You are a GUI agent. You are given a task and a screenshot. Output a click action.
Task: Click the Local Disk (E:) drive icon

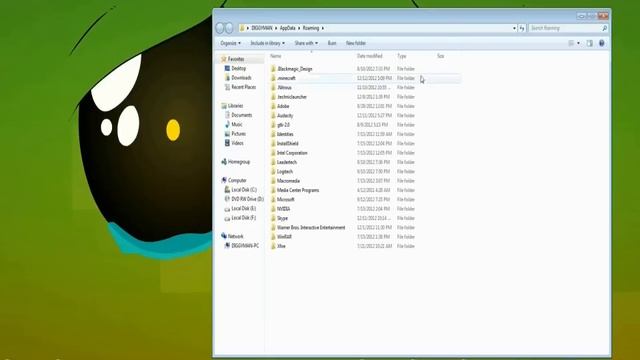(x=227, y=209)
